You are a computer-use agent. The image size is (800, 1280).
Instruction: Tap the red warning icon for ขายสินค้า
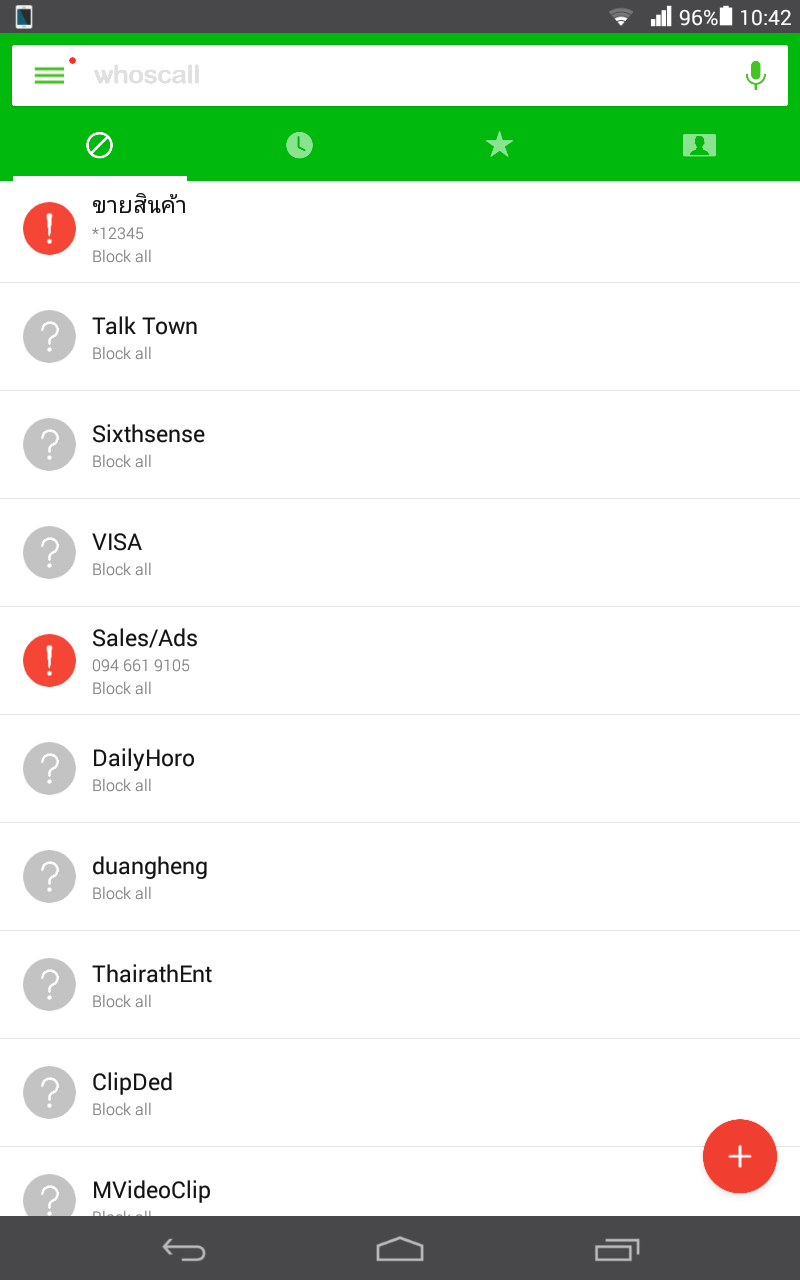49,228
